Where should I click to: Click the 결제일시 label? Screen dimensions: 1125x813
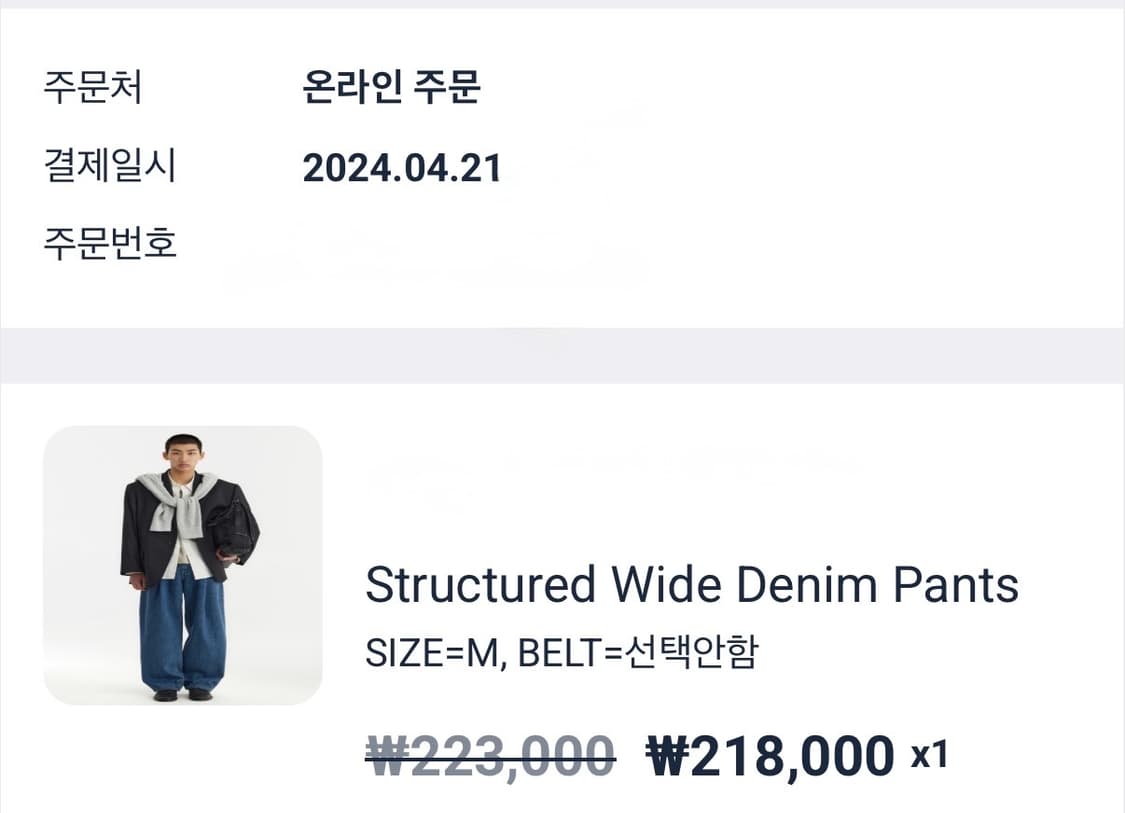click(x=109, y=166)
